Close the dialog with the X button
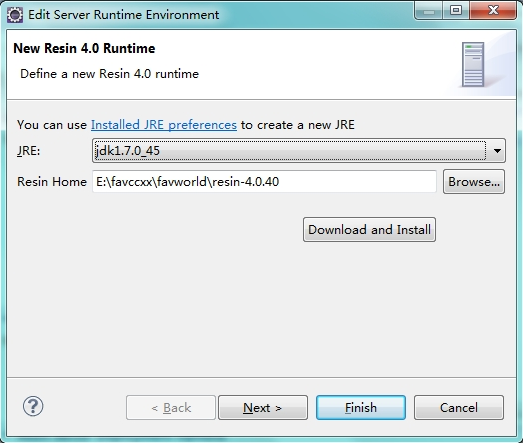Image resolution: width=523 pixels, height=443 pixels. (x=493, y=11)
